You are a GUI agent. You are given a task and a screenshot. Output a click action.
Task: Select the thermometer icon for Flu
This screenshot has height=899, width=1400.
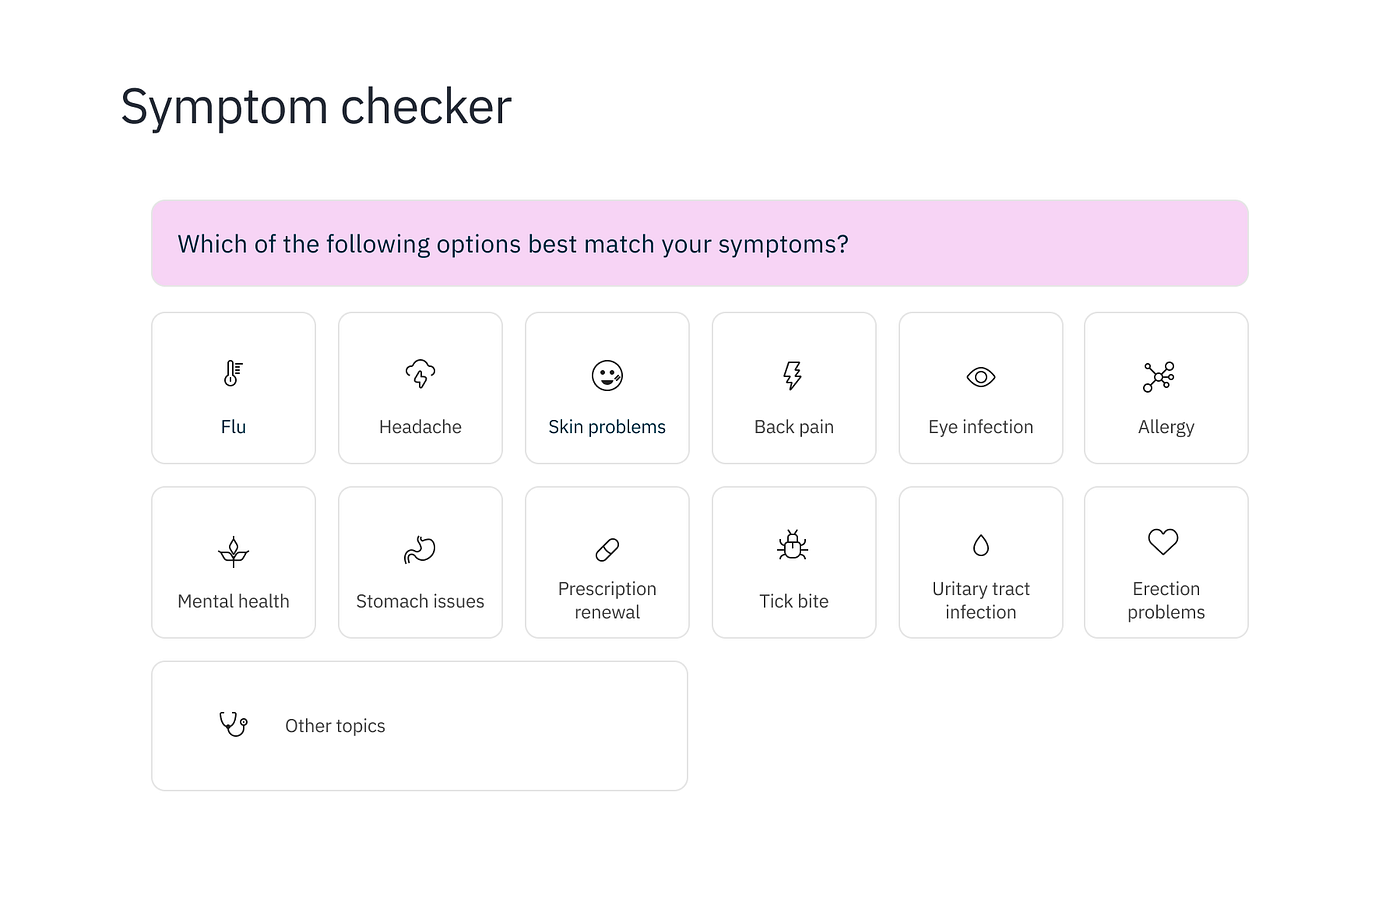tap(233, 374)
